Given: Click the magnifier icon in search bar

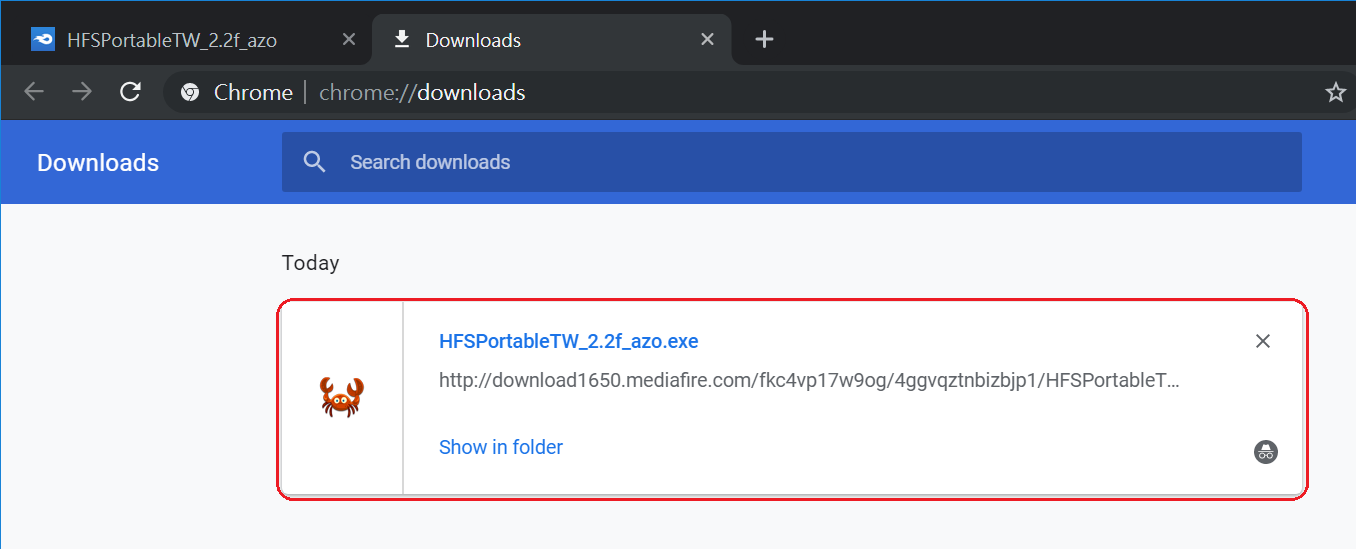Looking at the screenshot, I should (315, 162).
